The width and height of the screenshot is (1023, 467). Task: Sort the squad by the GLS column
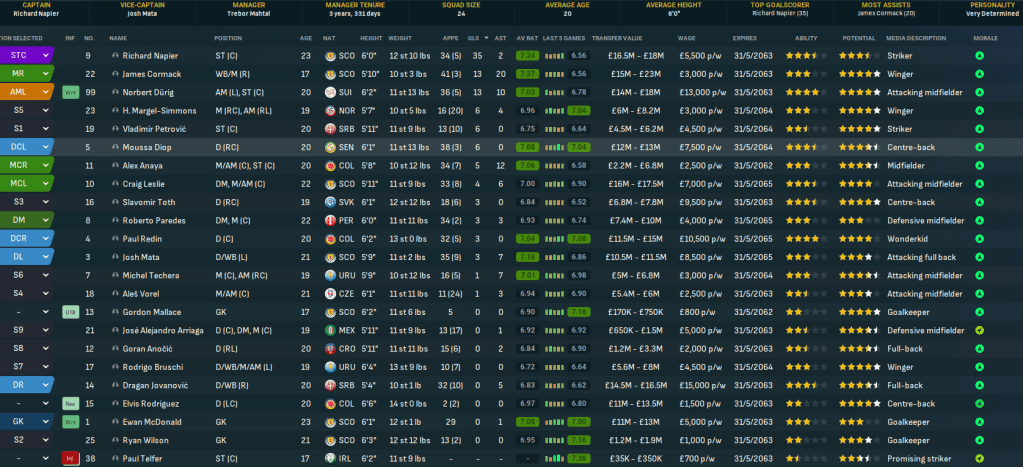point(475,37)
